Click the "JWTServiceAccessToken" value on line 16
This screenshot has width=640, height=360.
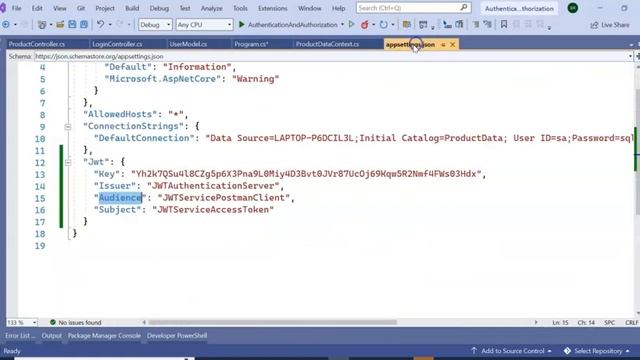pos(213,210)
